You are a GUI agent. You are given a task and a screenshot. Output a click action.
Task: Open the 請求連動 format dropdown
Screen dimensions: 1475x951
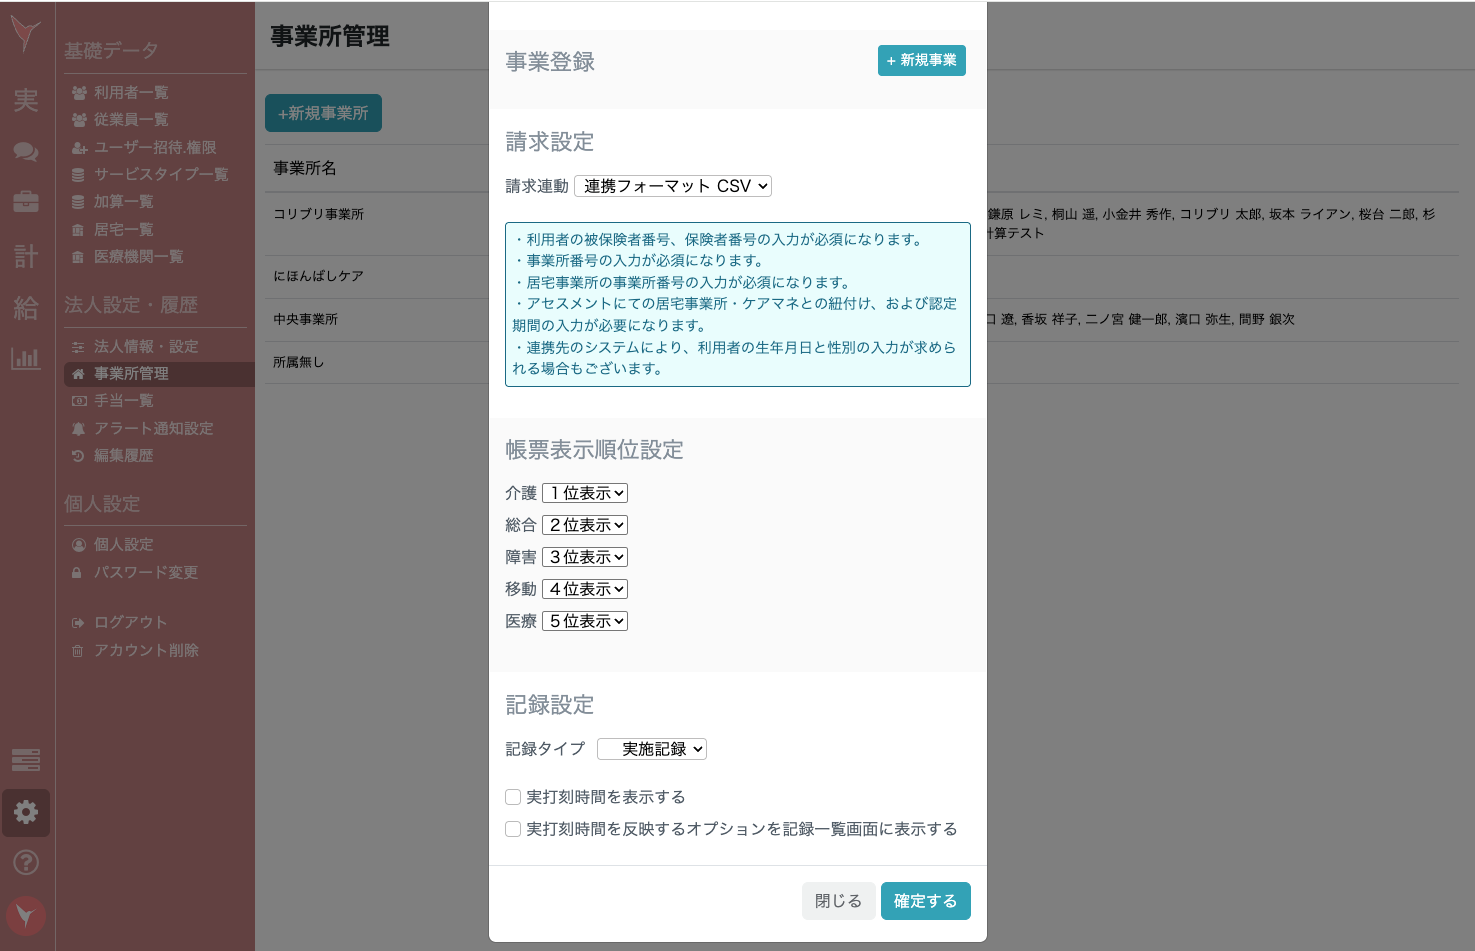pos(673,186)
